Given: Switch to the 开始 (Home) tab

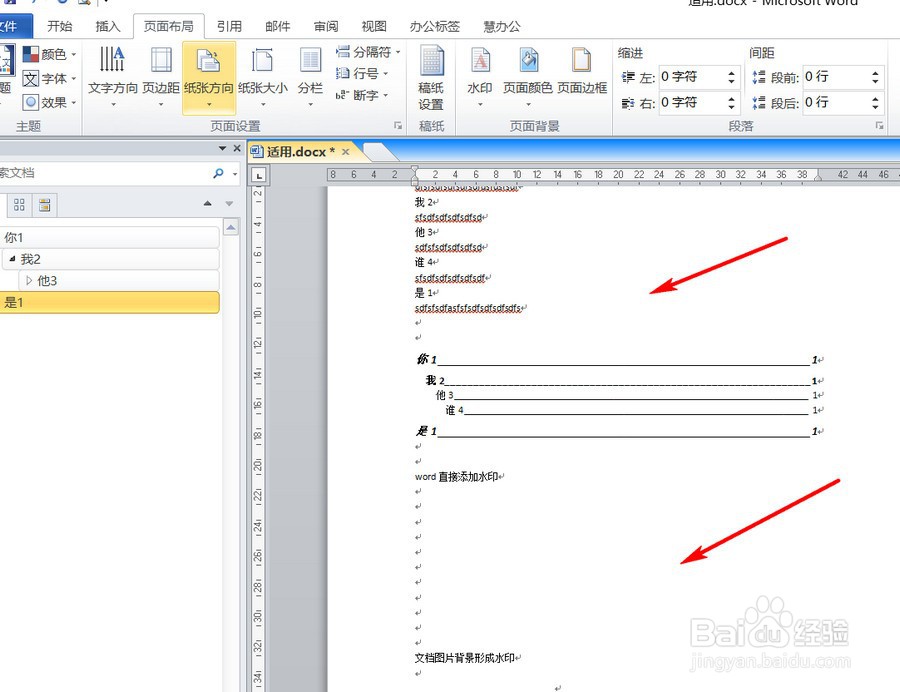Looking at the screenshot, I should click(60, 26).
